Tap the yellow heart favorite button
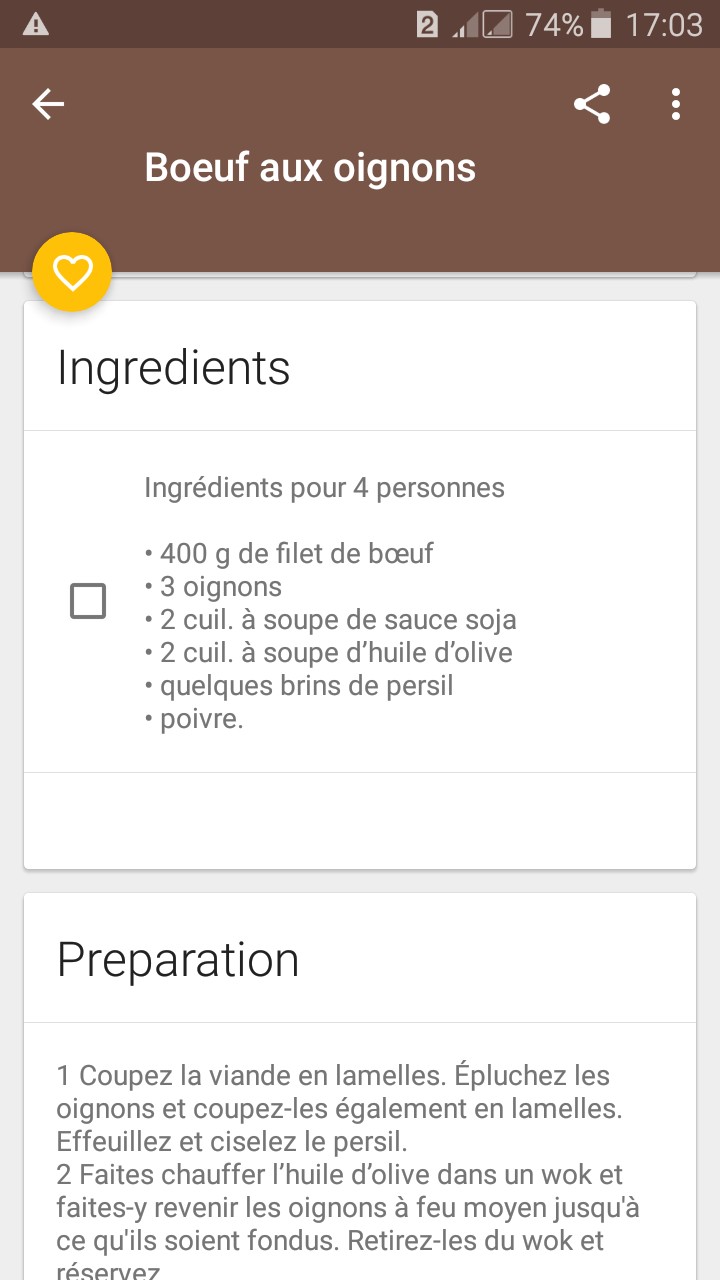 click(72, 272)
